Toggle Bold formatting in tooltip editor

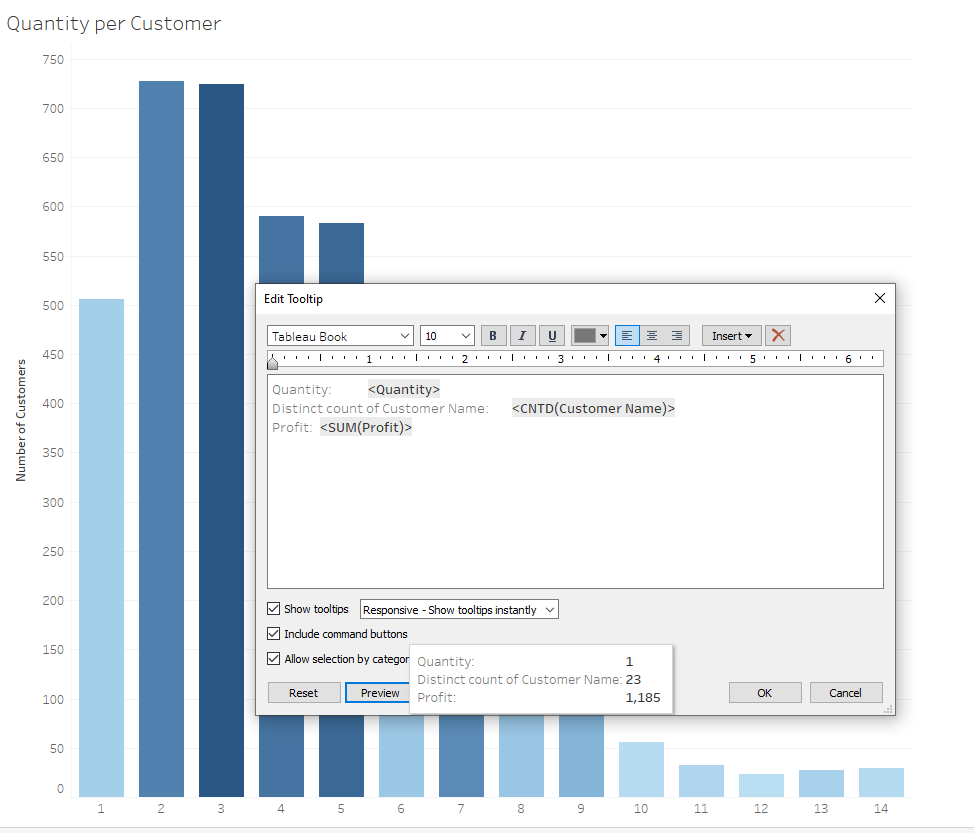[493, 335]
